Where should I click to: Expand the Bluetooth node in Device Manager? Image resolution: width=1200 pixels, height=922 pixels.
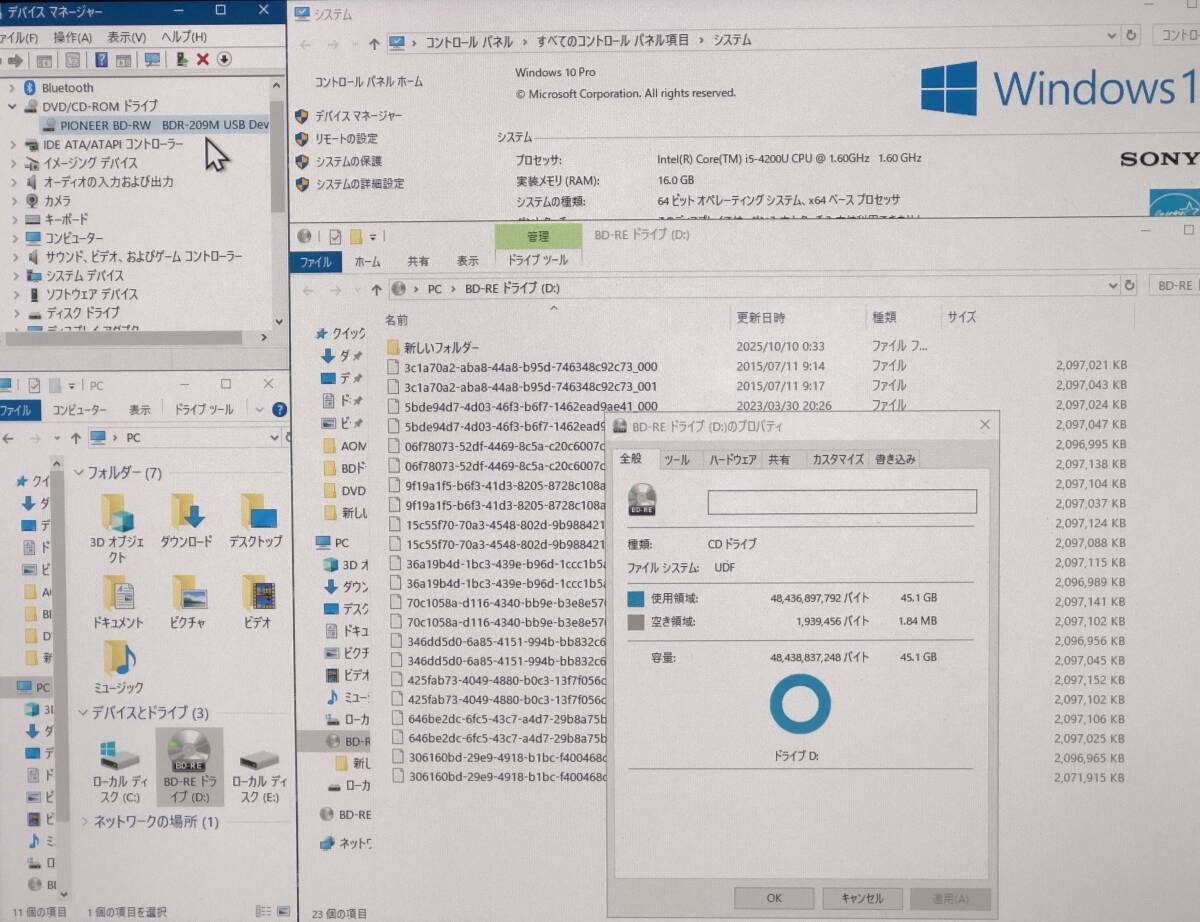tap(12, 88)
